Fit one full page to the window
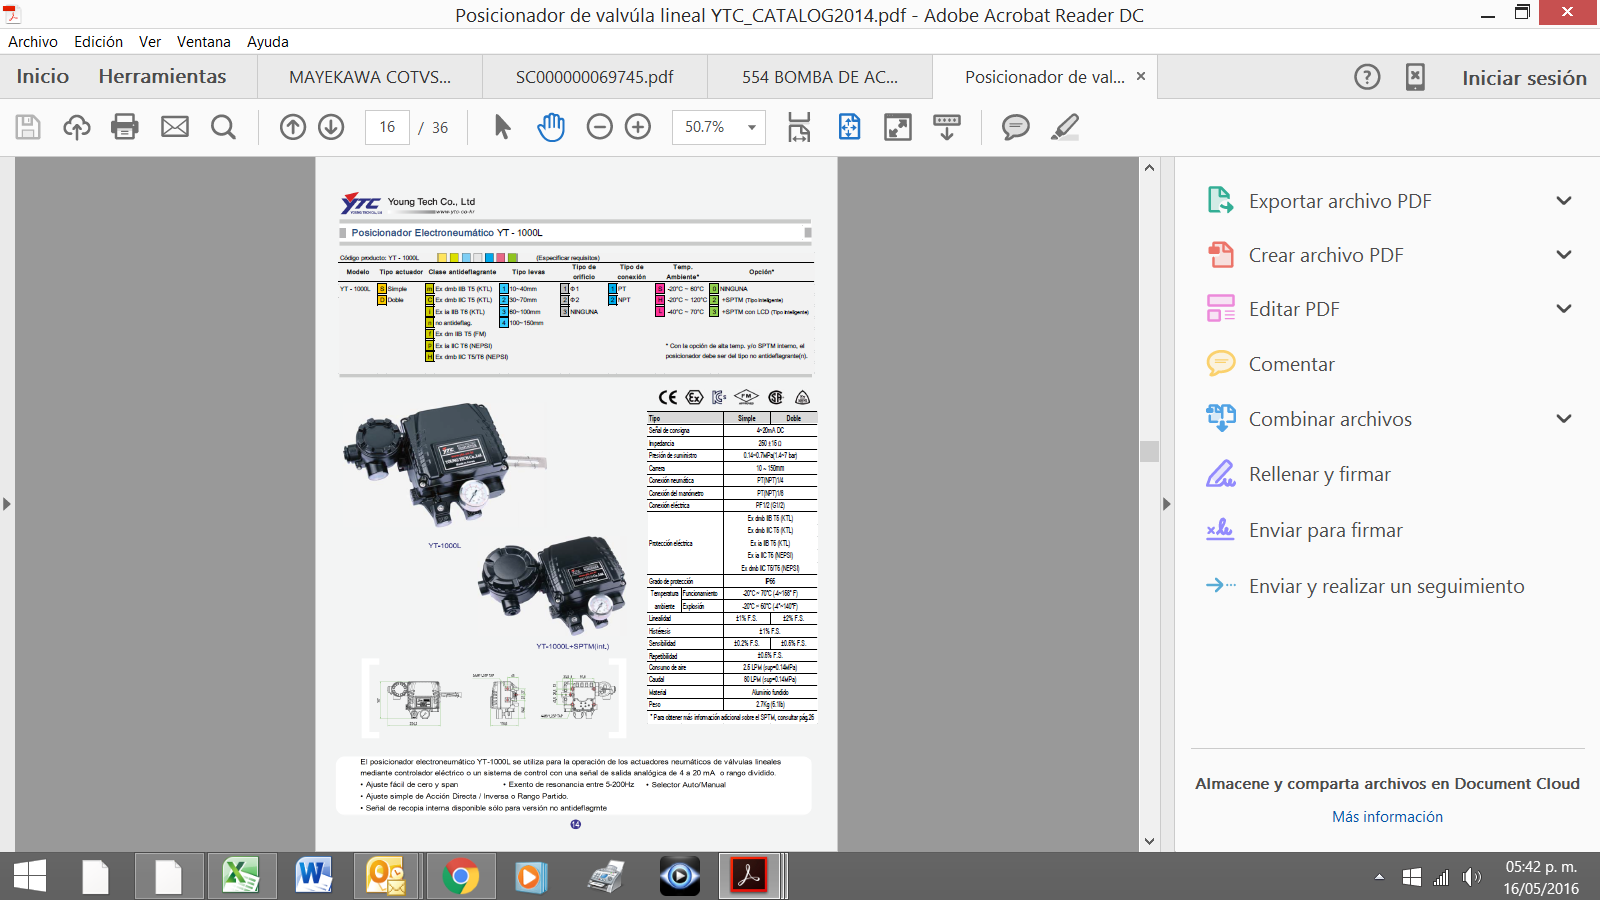 (x=849, y=127)
